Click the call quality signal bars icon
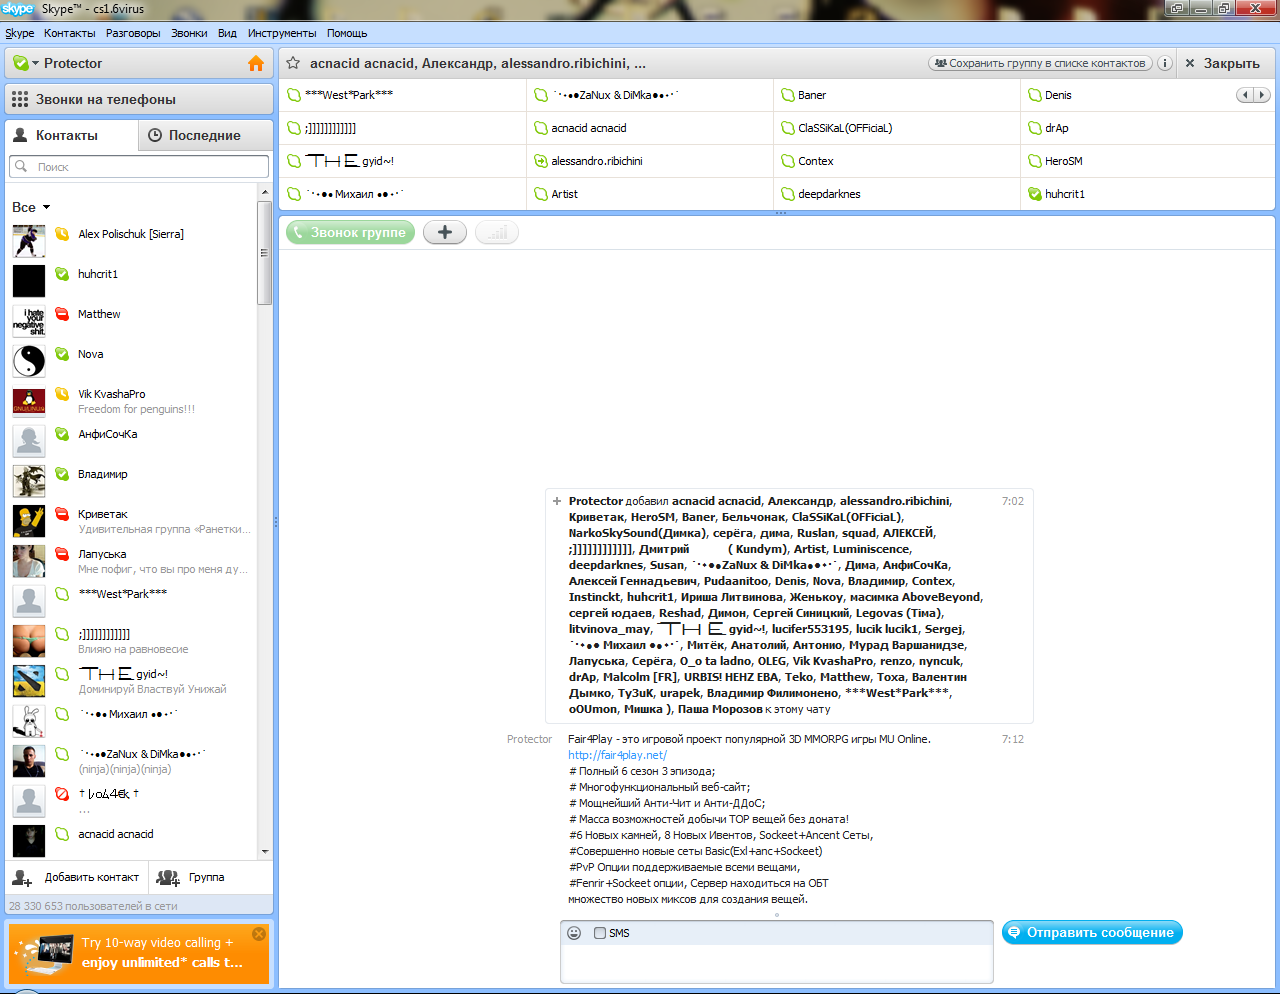 (497, 232)
